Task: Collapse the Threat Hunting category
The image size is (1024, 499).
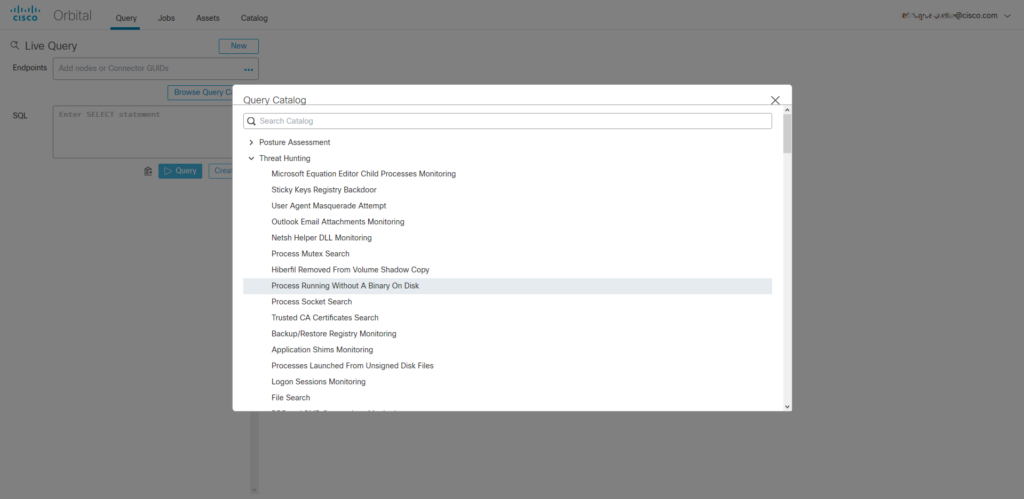Action: 251,158
